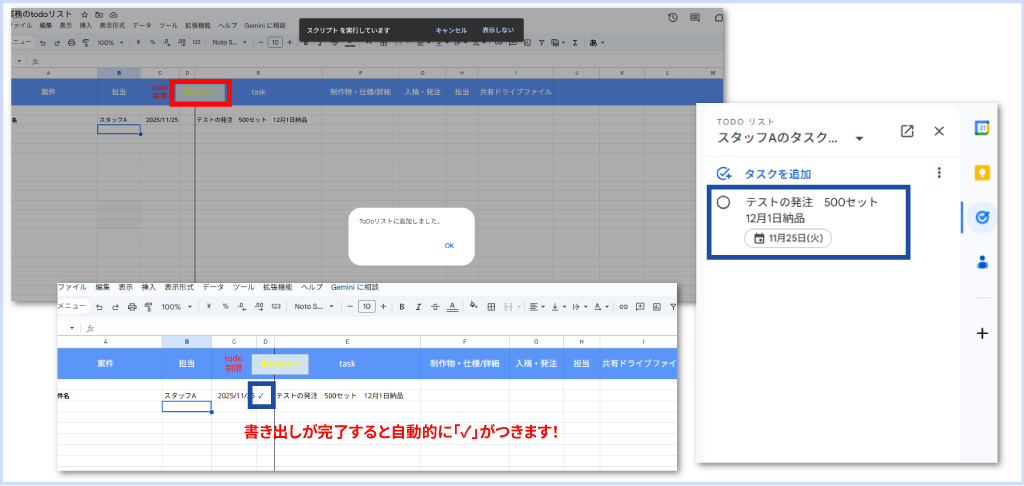Open Google Calendar from the side panel

[981, 129]
